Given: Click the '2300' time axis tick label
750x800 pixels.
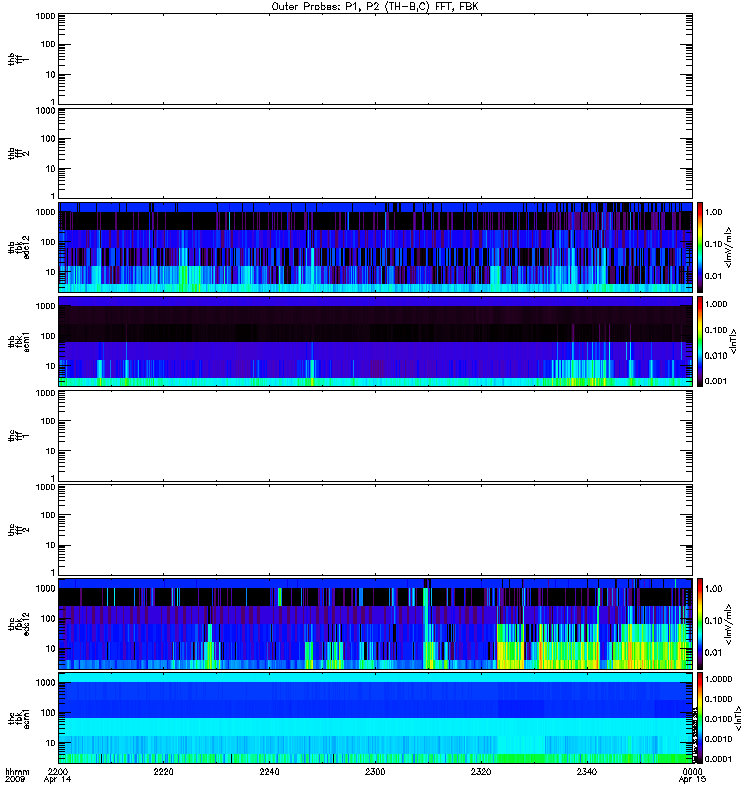Looking at the screenshot, I should (x=375, y=771).
